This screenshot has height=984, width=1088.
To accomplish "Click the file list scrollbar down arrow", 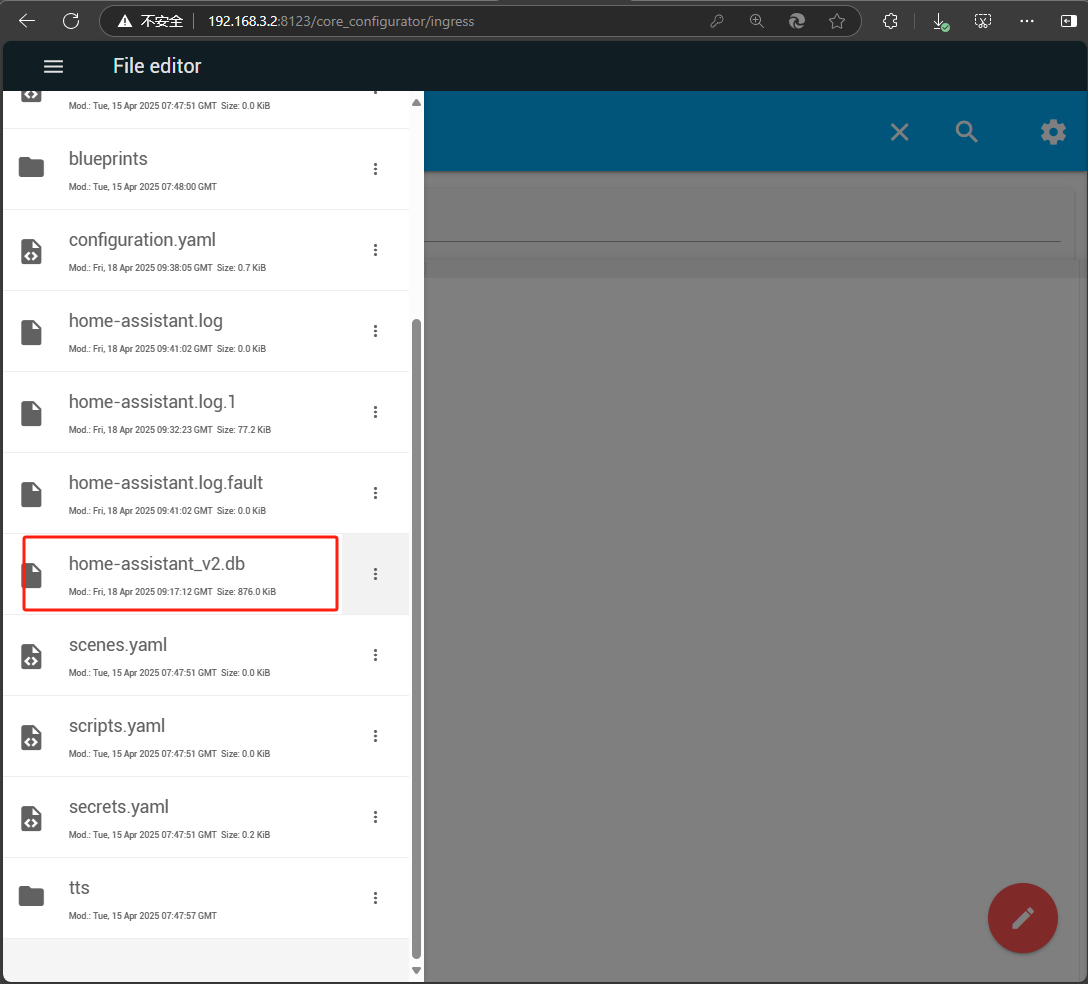I will 417,970.
